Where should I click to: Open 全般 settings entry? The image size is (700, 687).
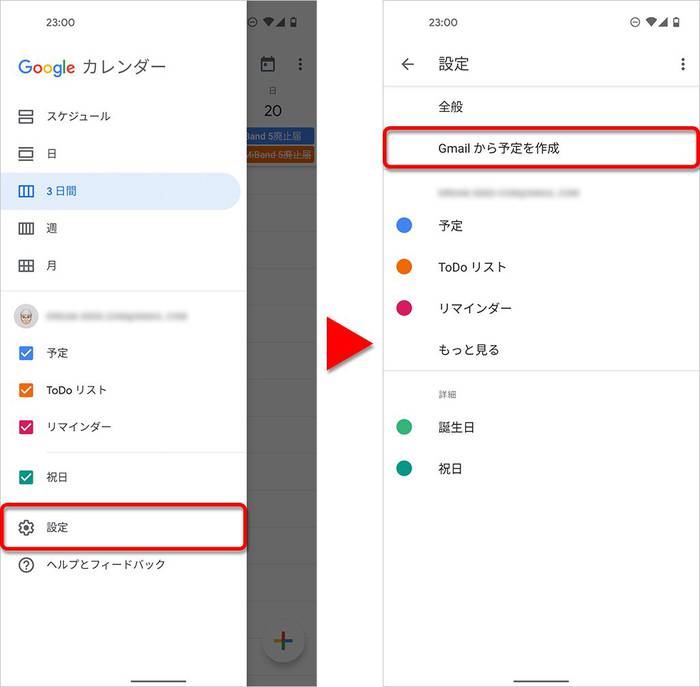tap(541, 107)
